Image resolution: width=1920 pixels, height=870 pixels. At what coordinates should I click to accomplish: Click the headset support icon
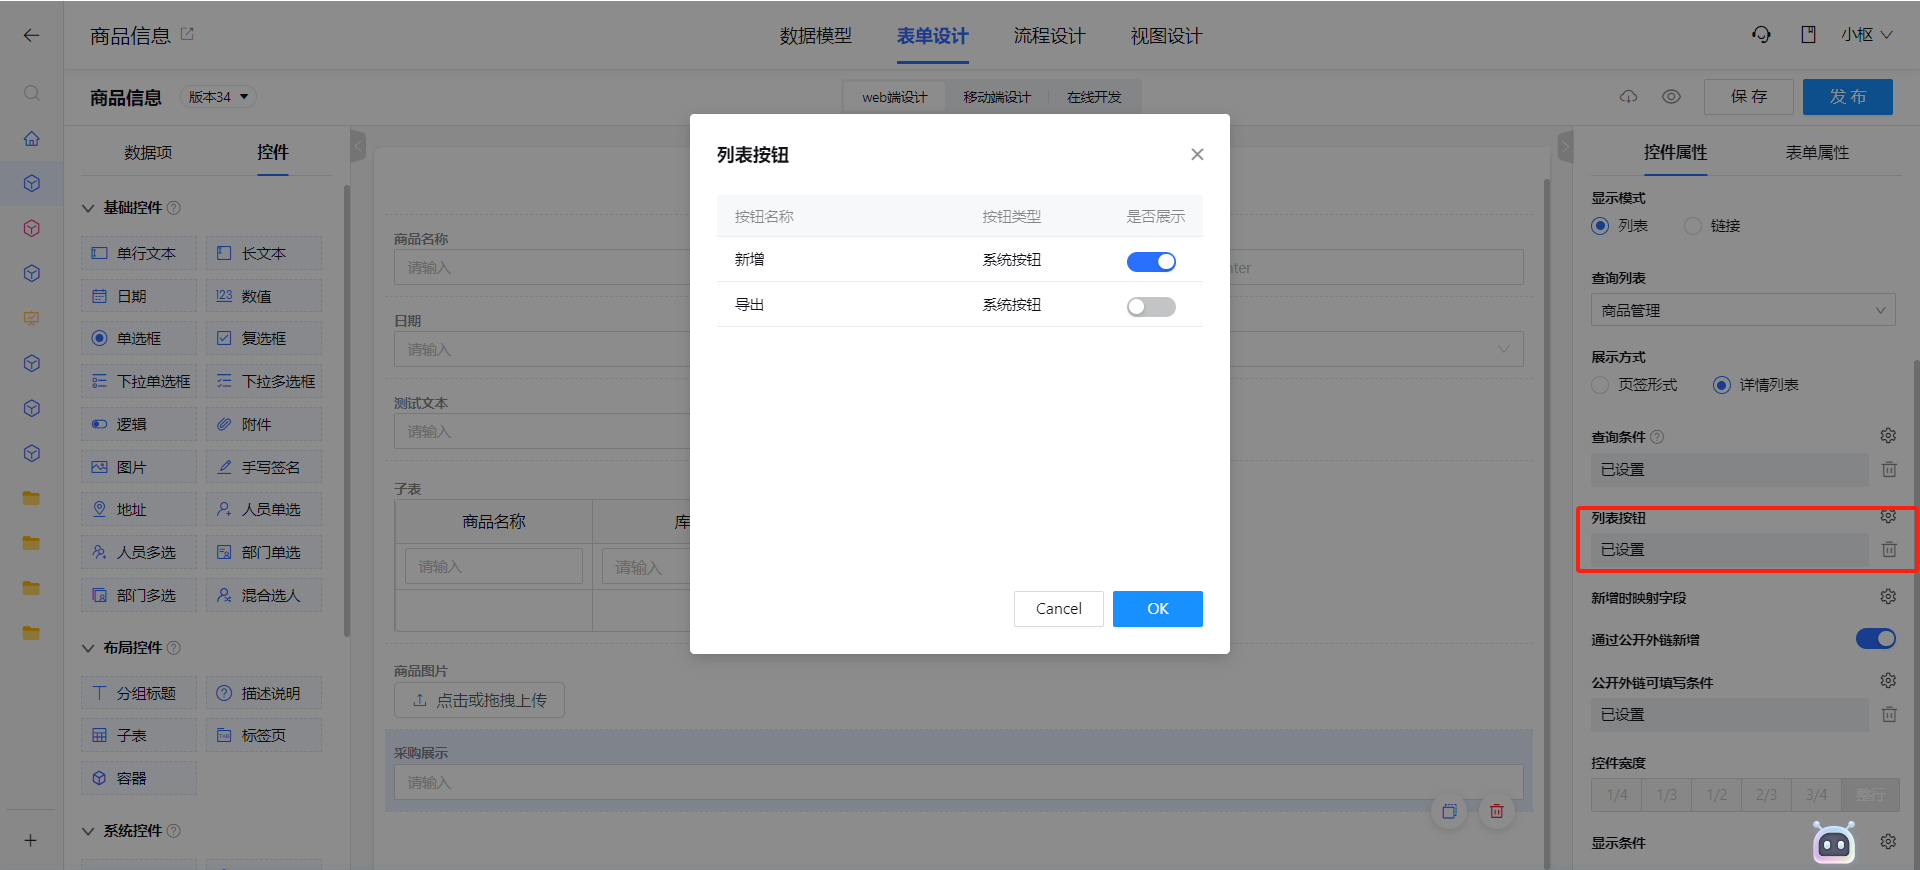(1761, 35)
